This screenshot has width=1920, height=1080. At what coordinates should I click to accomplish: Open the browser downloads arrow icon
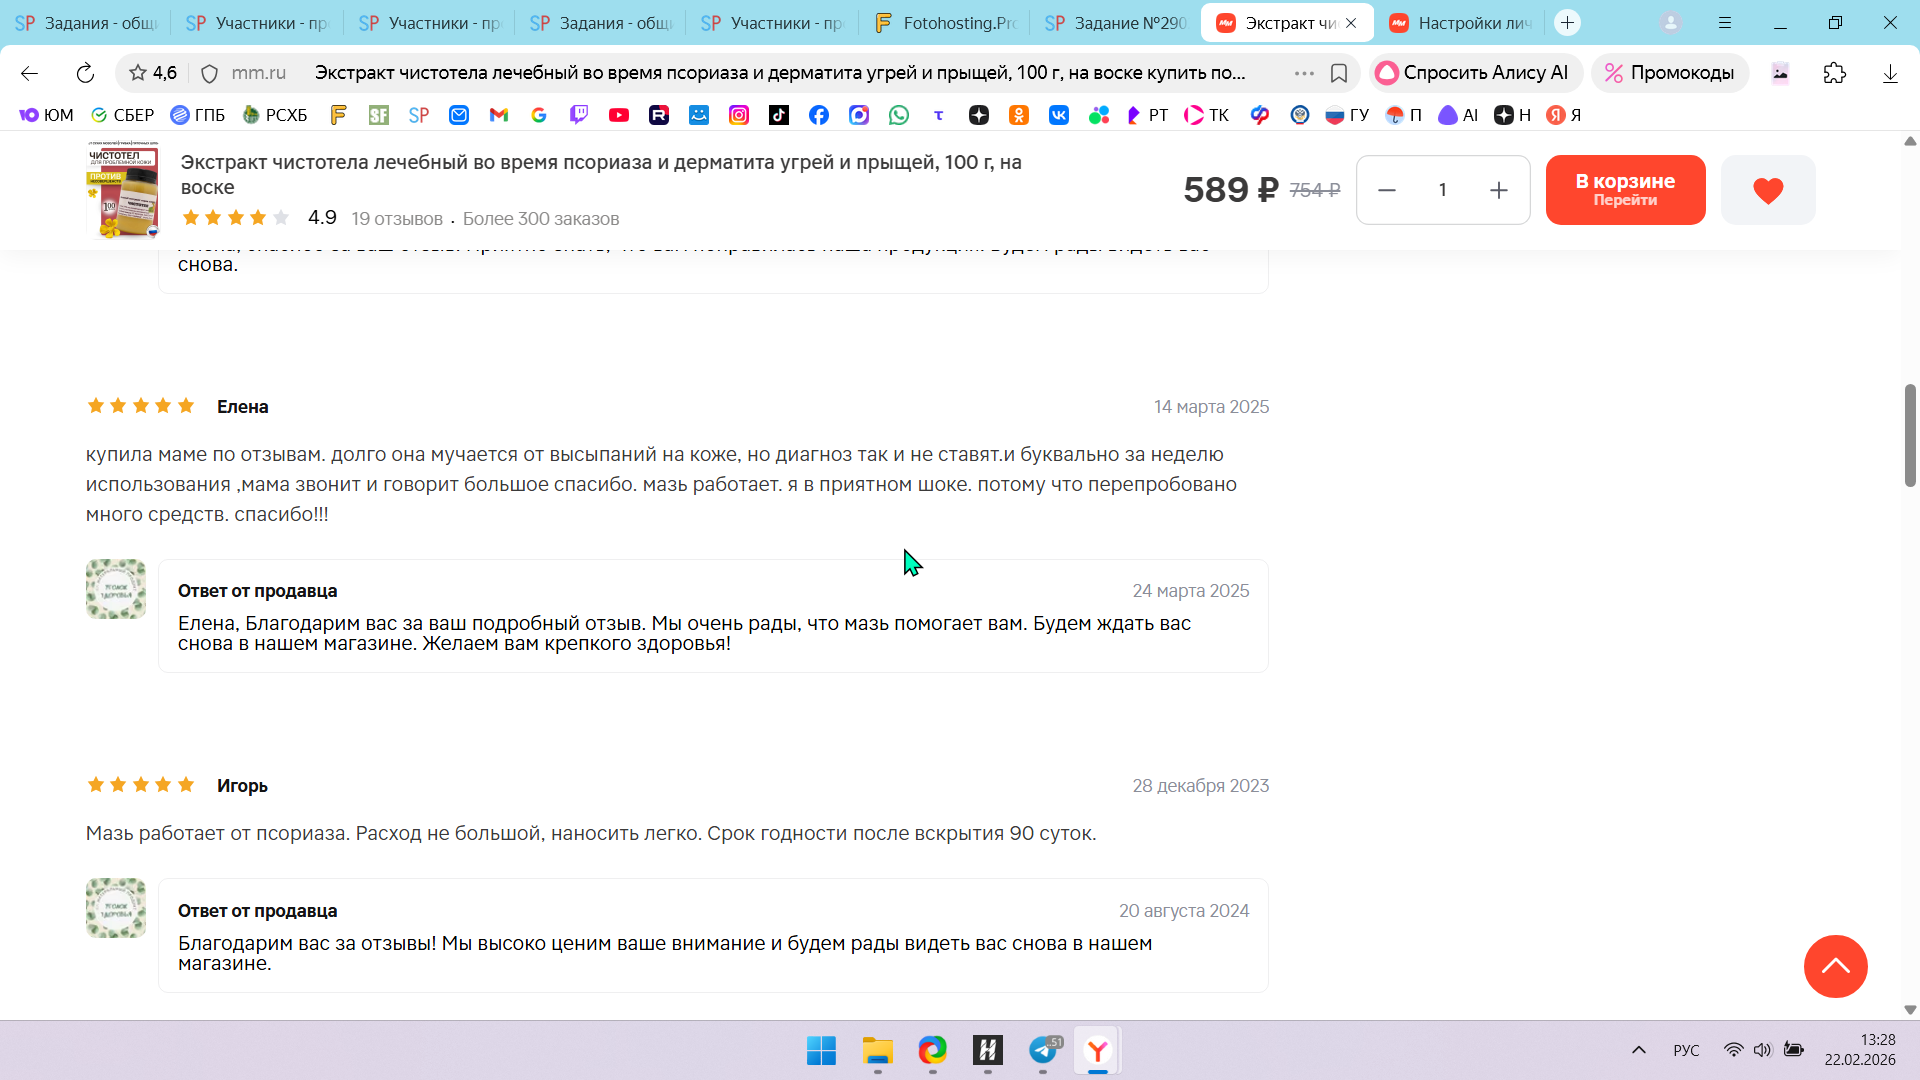pos(1889,73)
